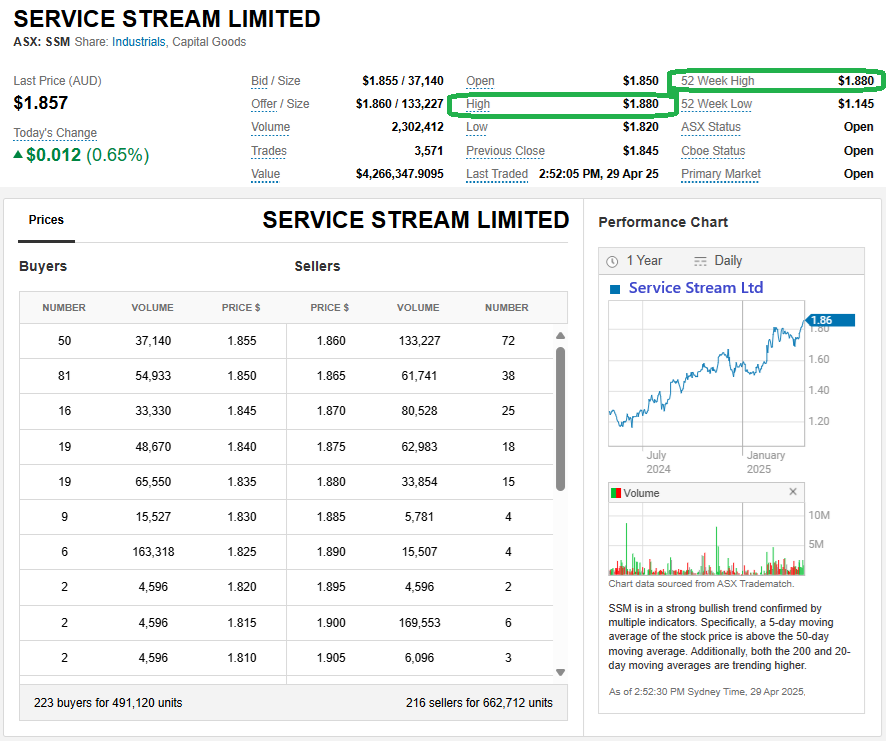
Task: Click the 1.86 price marker on chart
Action: click(x=830, y=321)
